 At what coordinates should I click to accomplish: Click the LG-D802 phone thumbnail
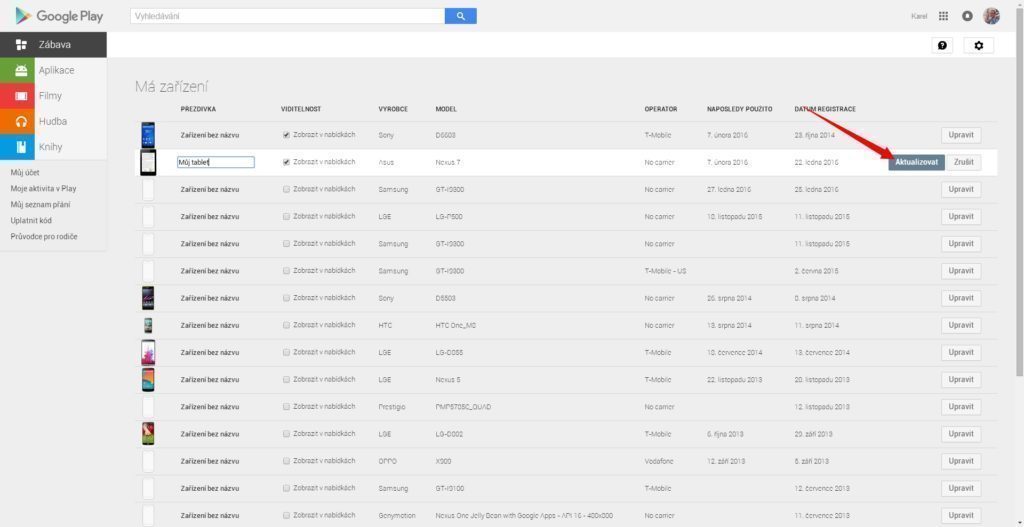(148, 434)
